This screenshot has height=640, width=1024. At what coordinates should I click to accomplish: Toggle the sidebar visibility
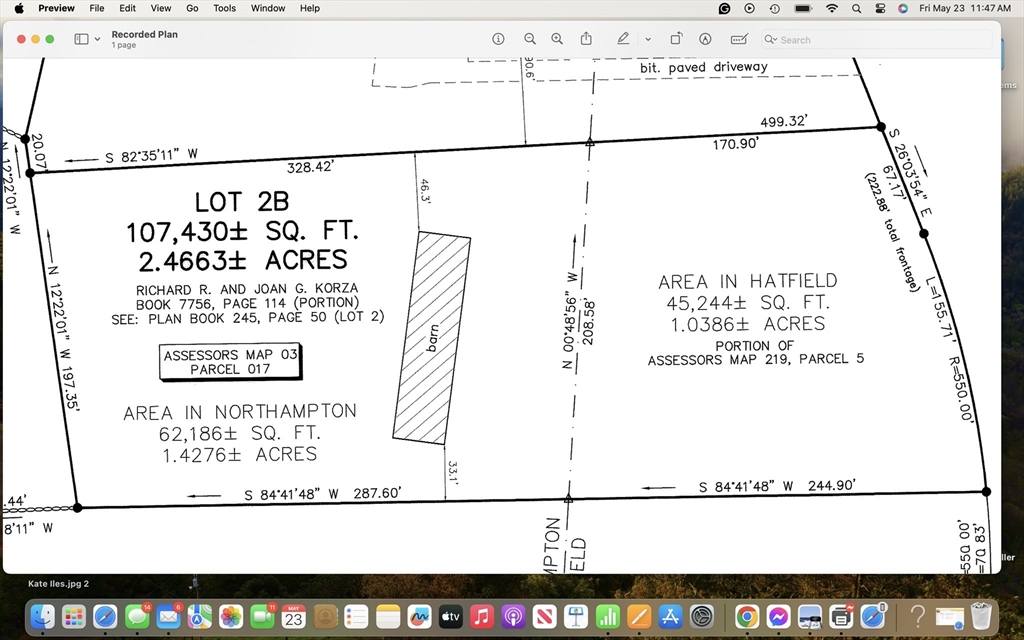tap(79, 38)
